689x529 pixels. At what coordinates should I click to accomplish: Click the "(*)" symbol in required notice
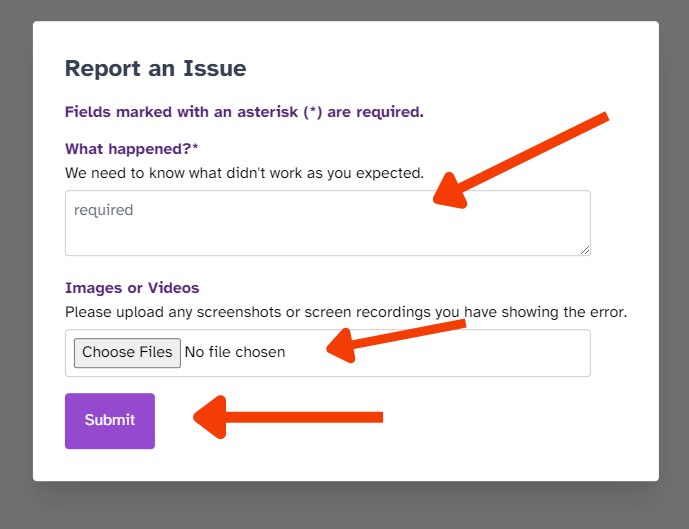pos(313,112)
